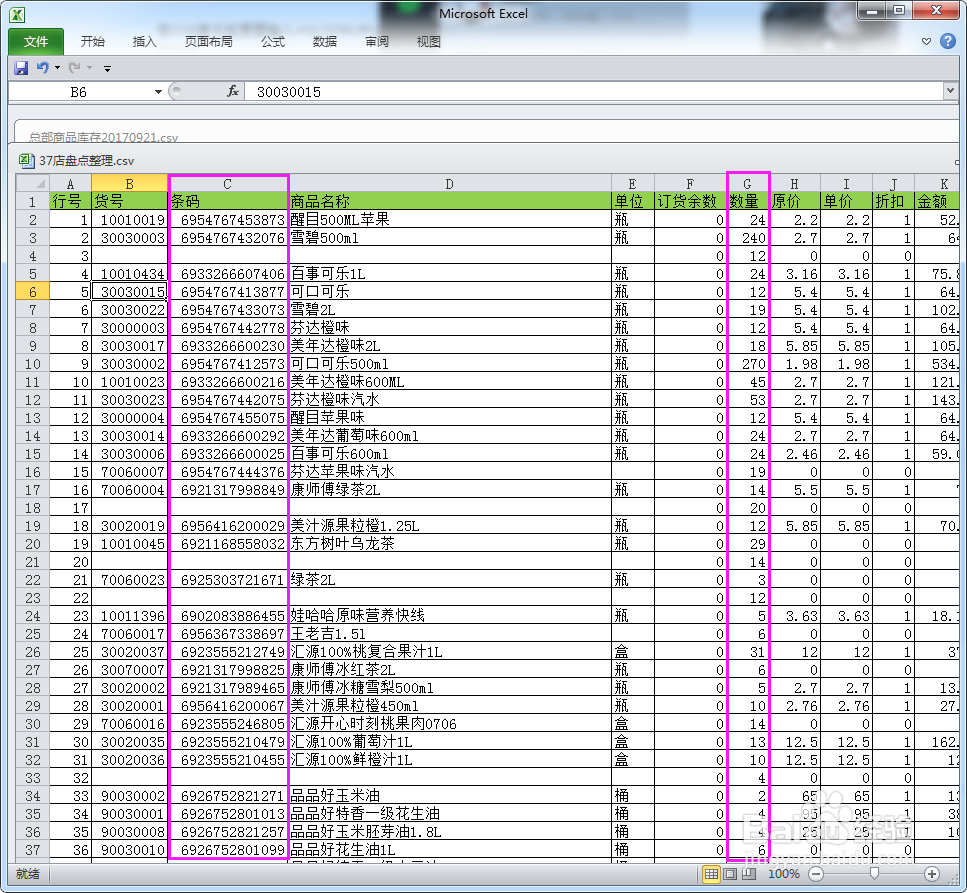Click cell with 娃哈哈原味营养快线
This screenshot has width=967, height=893.
(x=450, y=615)
